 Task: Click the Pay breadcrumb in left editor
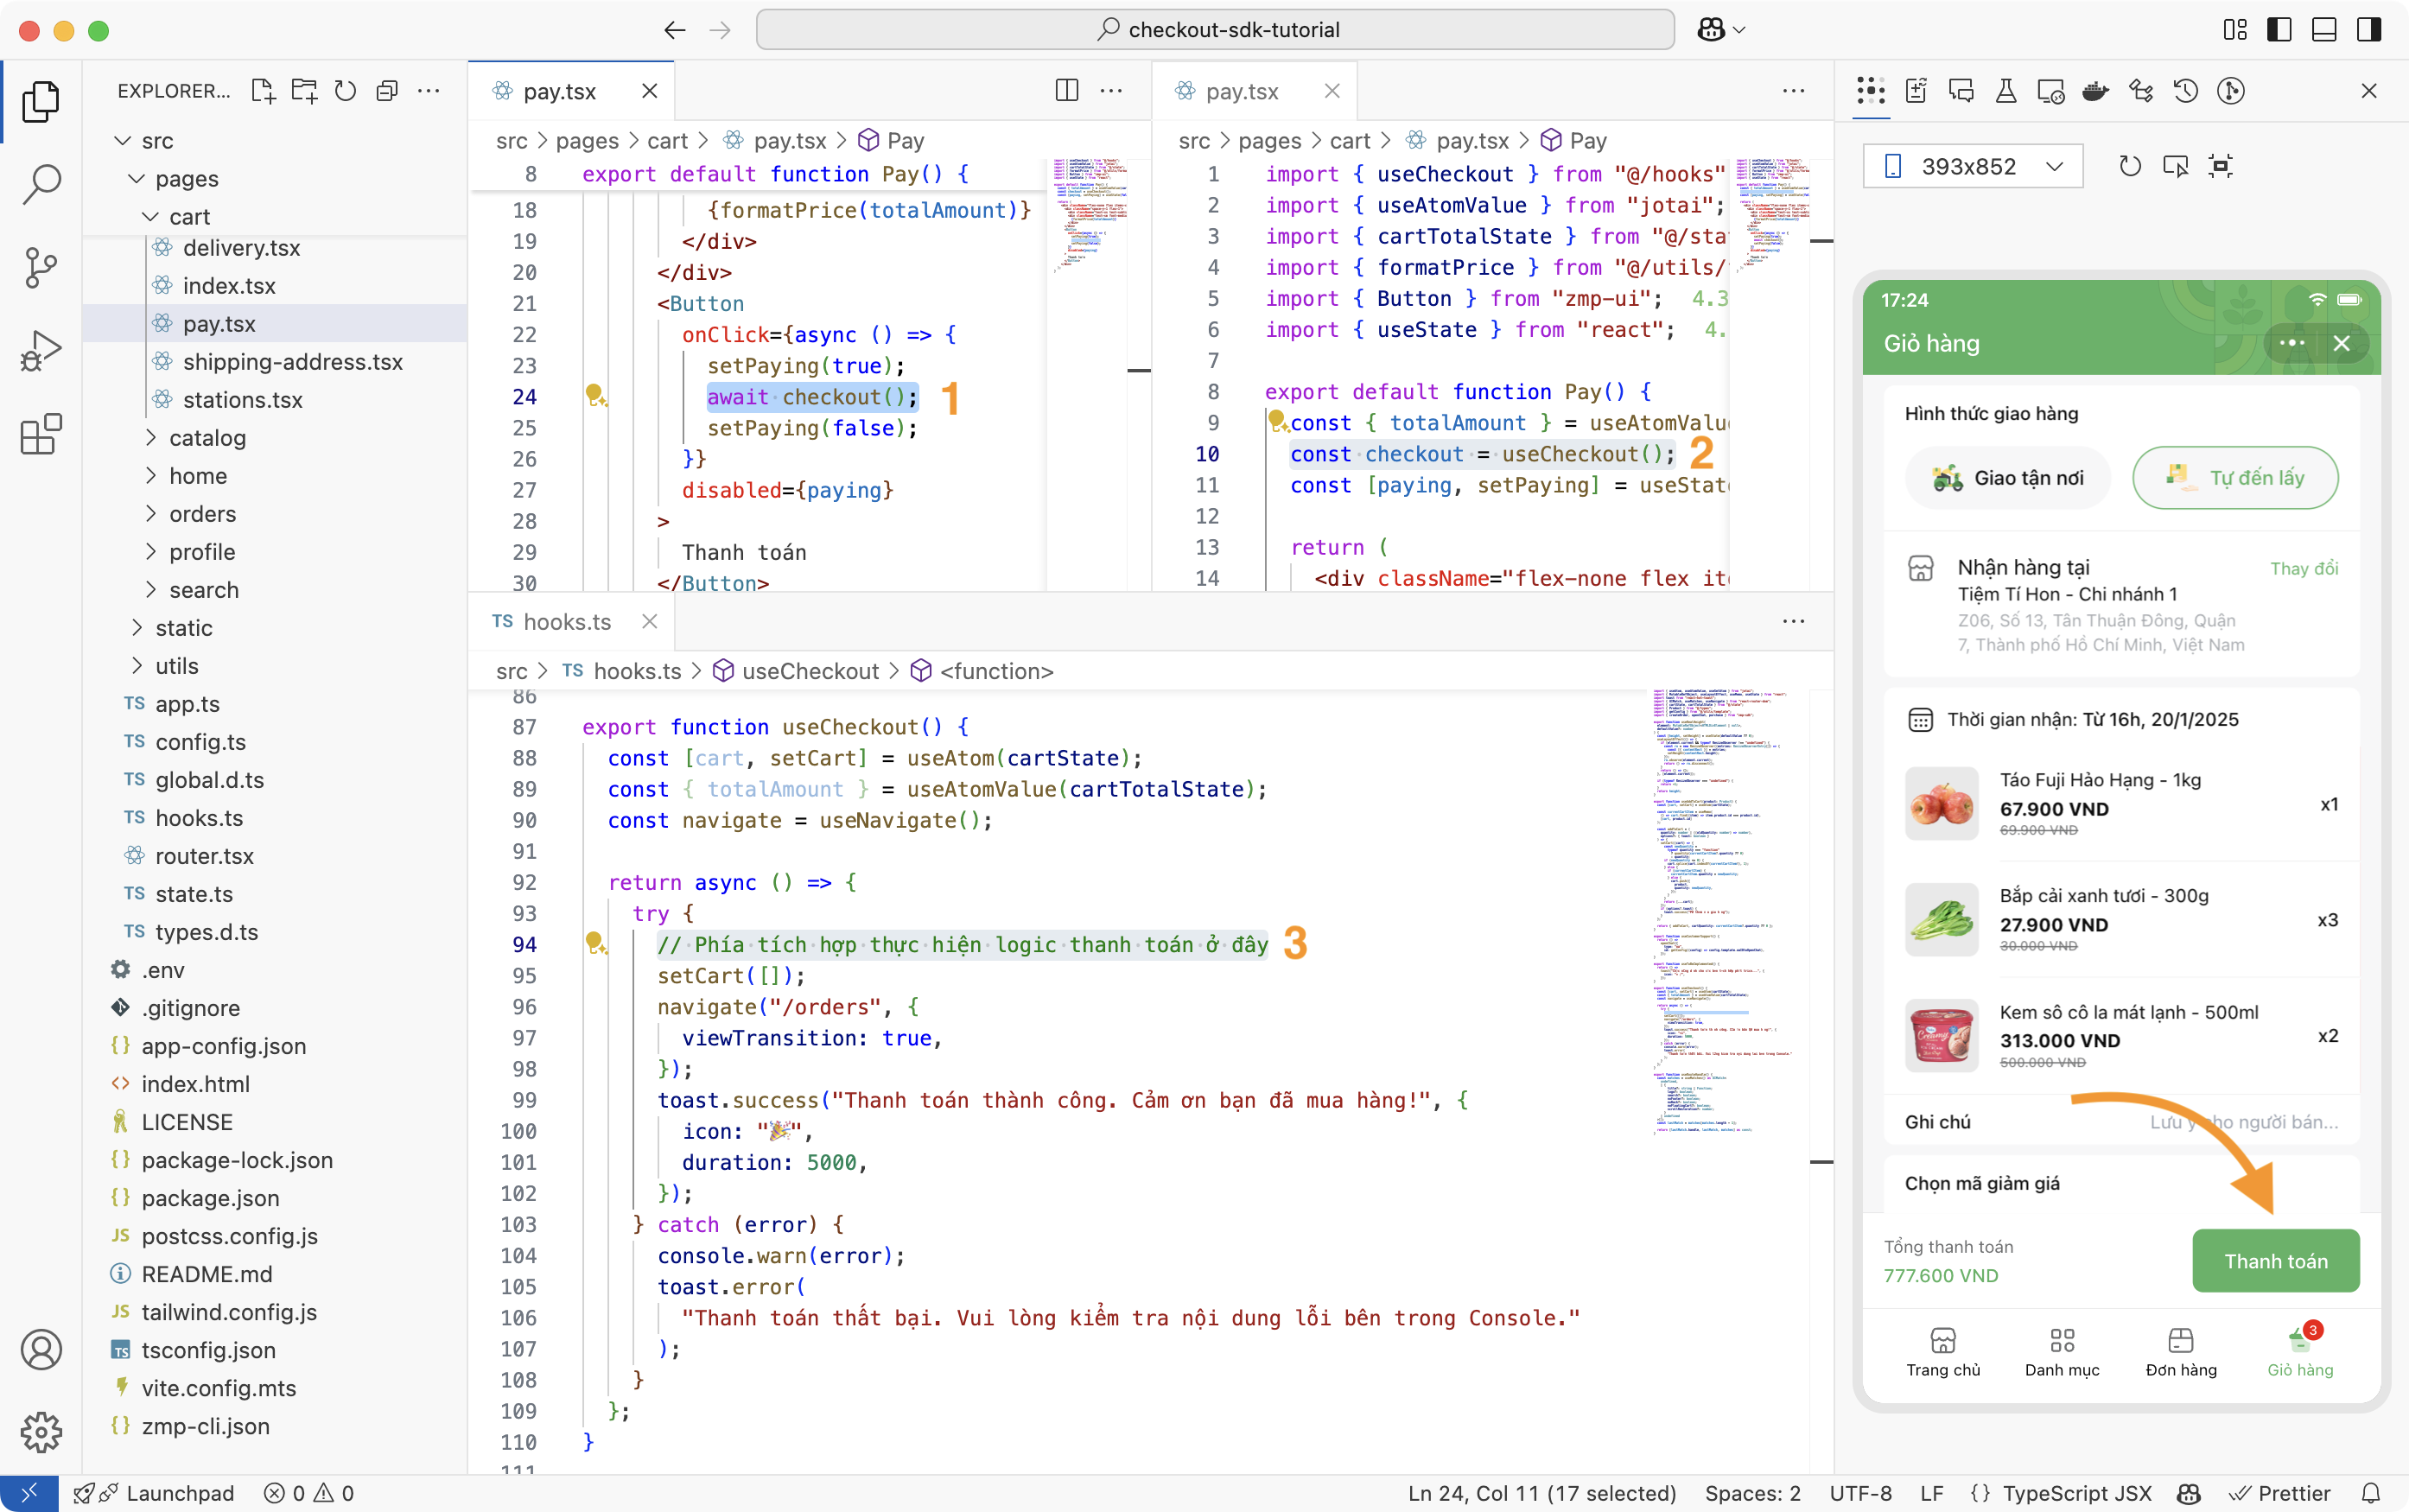pyautogui.click(x=892, y=141)
